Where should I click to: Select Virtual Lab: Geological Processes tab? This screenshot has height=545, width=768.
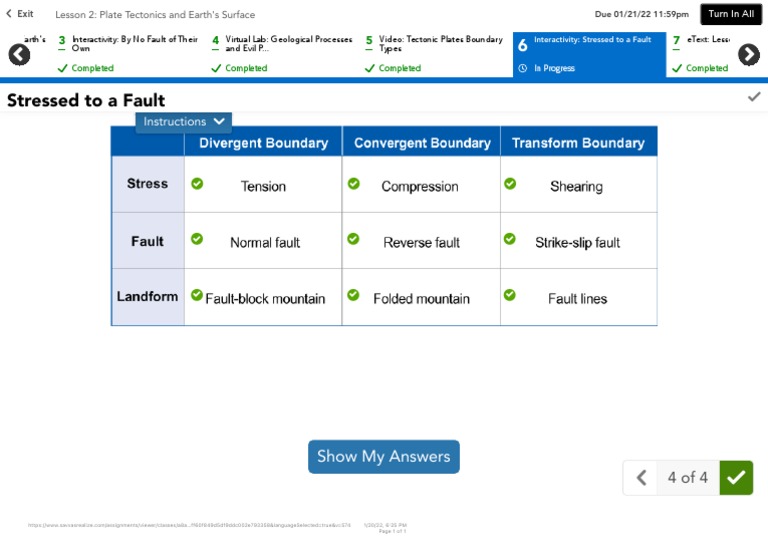[x=282, y=54]
